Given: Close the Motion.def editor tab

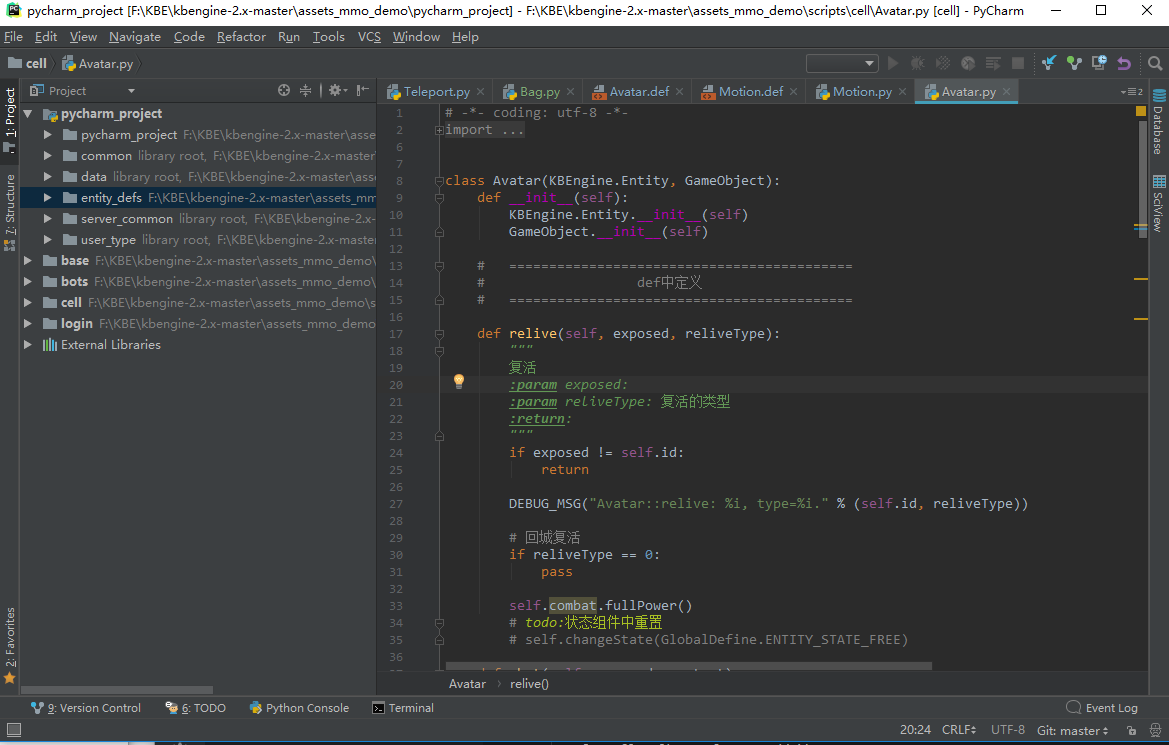Looking at the screenshot, I should (x=794, y=91).
